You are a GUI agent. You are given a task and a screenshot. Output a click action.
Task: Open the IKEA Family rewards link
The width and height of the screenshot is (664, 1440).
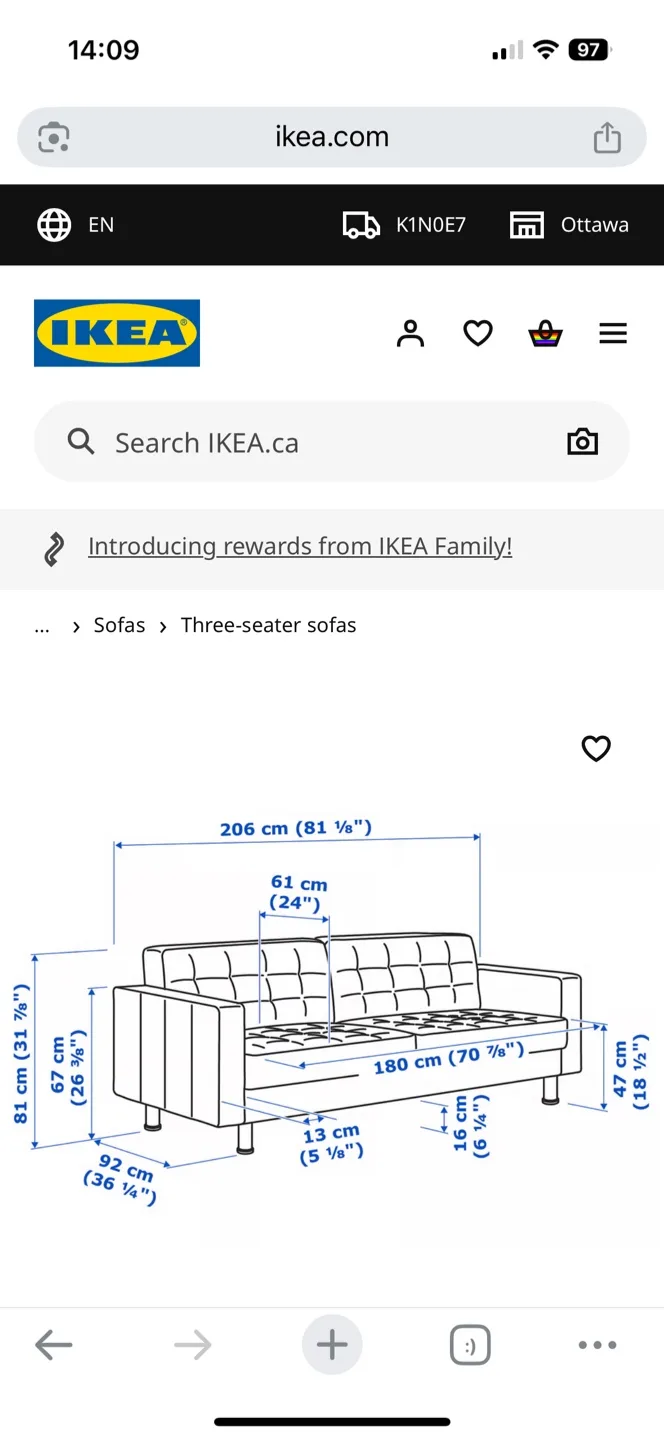coord(300,546)
